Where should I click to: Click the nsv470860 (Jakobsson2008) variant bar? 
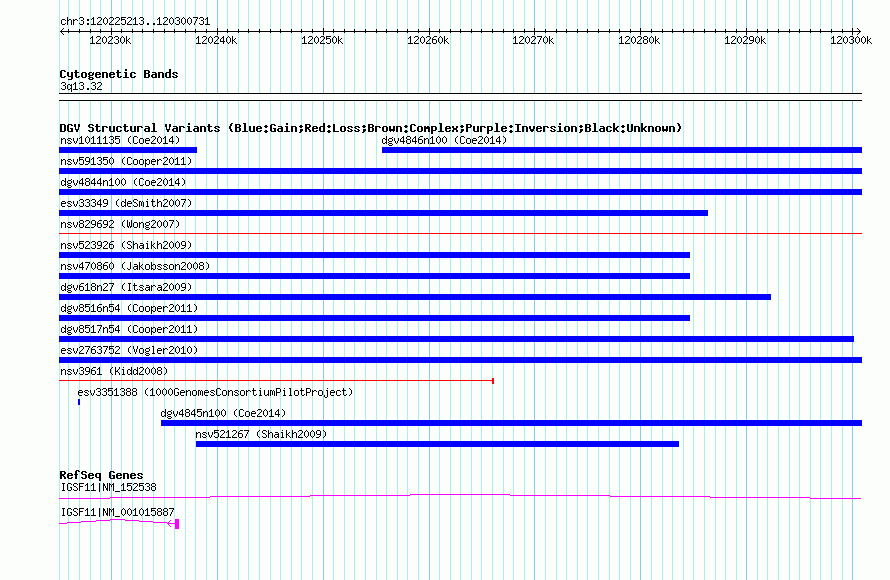(374, 276)
